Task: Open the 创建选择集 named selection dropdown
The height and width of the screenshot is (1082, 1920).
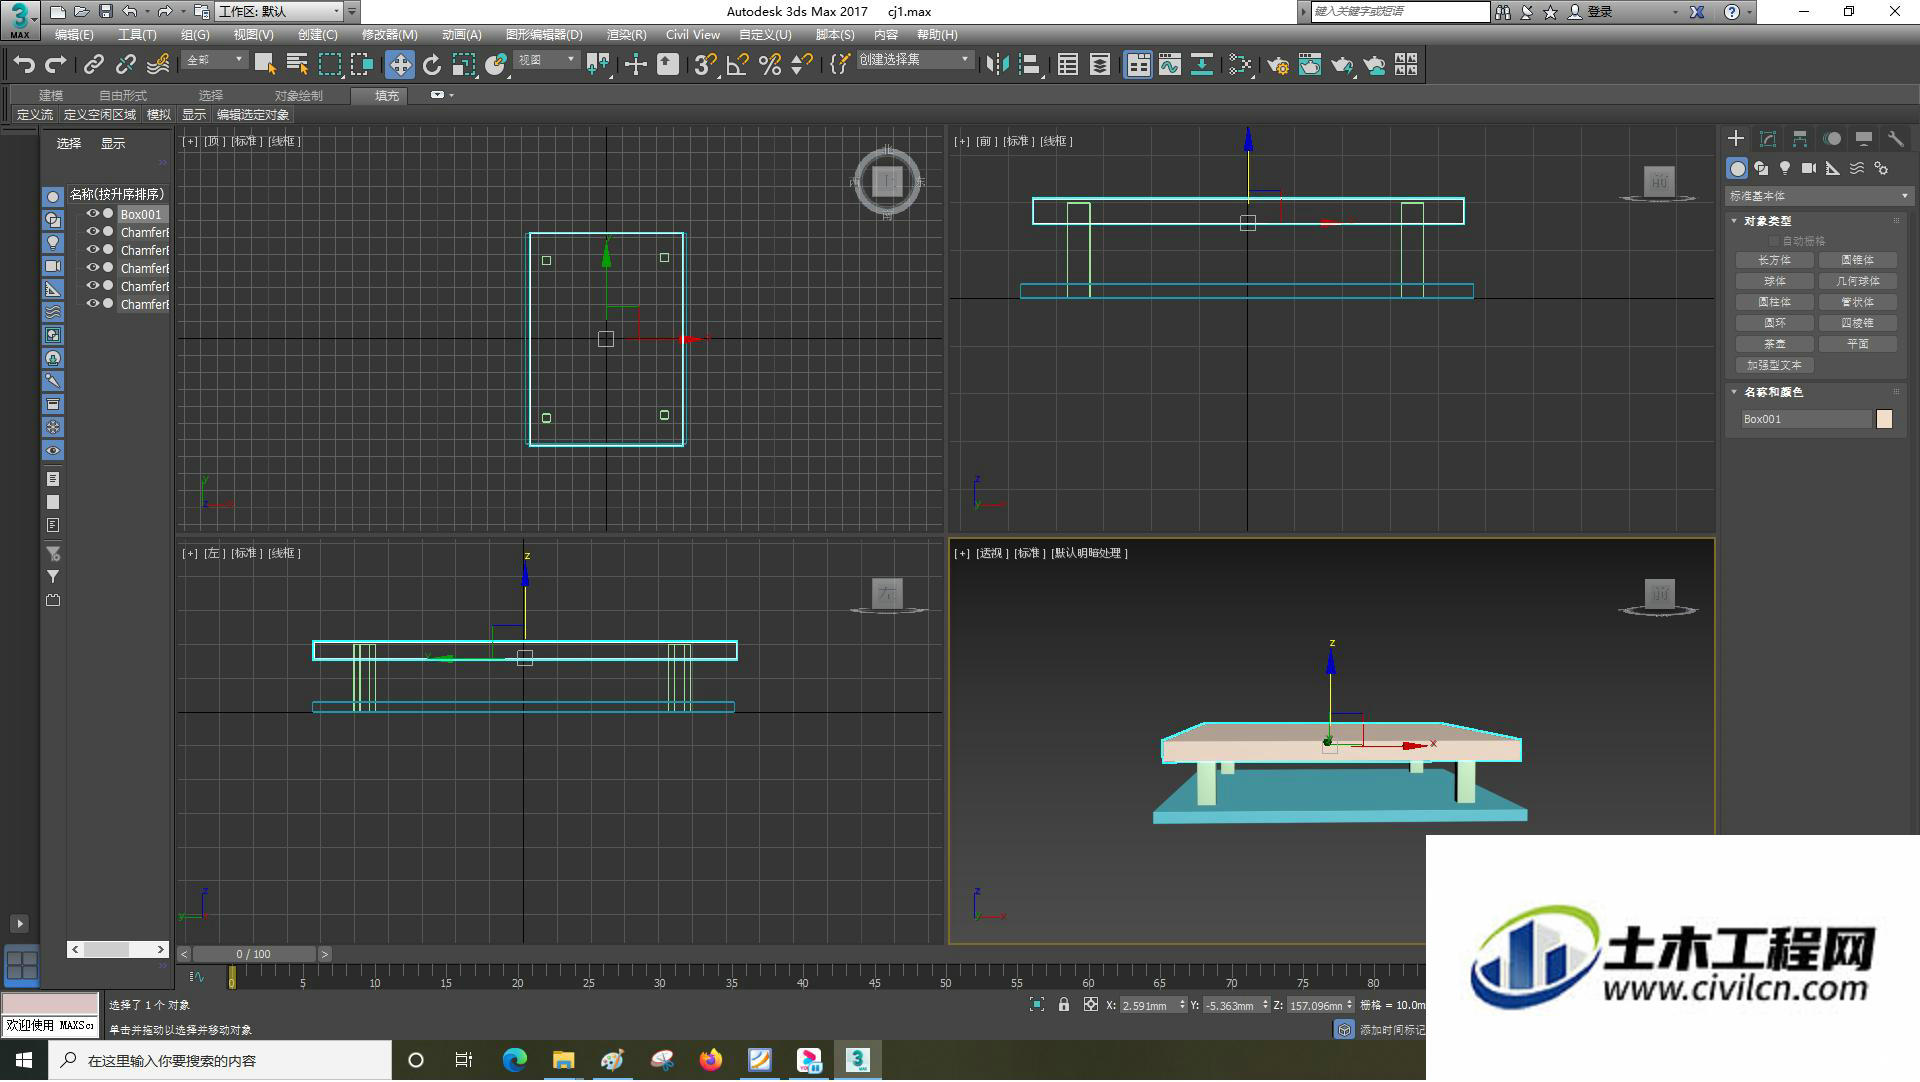Action: (x=914, y=60)
